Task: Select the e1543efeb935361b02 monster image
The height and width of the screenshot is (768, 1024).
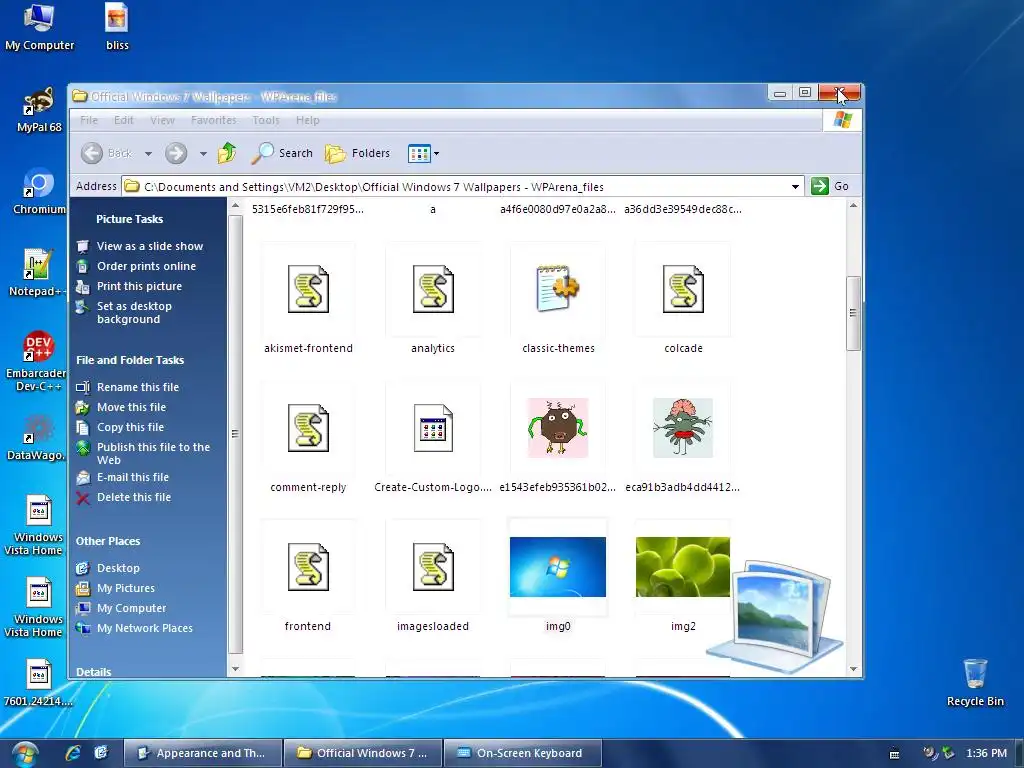Action: point(558,428)
